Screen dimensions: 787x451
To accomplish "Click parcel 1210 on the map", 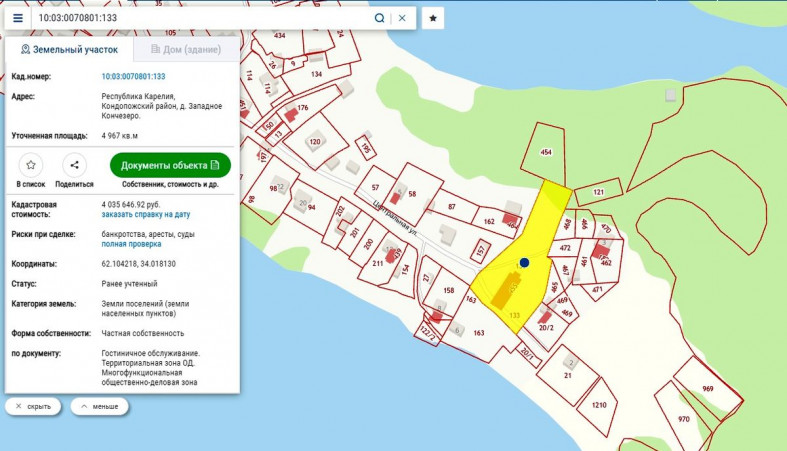I will click(x=598, y=405).
